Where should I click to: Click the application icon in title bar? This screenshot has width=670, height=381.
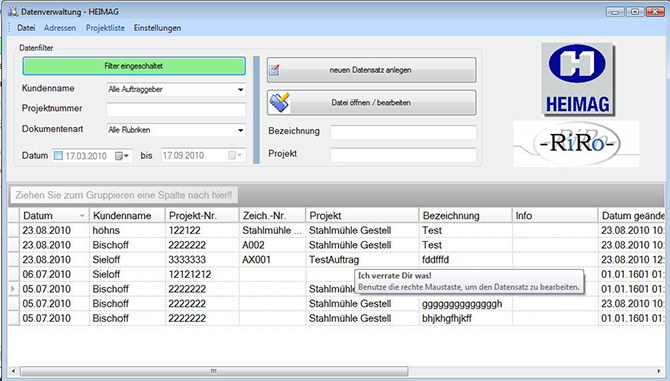click(13, 12)
